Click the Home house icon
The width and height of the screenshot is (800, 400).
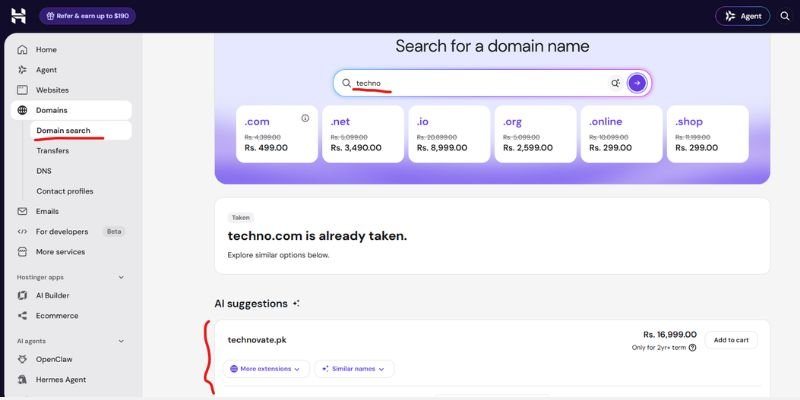(22, 49)
